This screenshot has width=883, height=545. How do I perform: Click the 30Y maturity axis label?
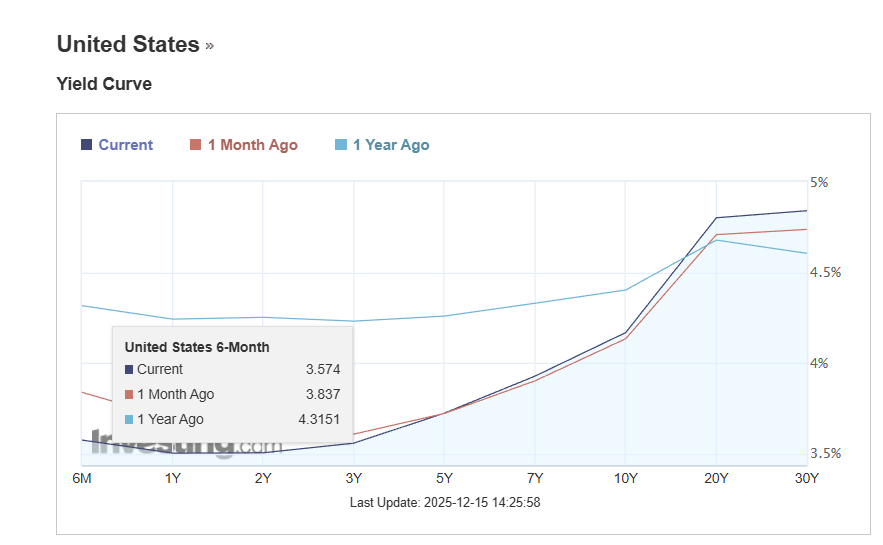coord(806,478)
